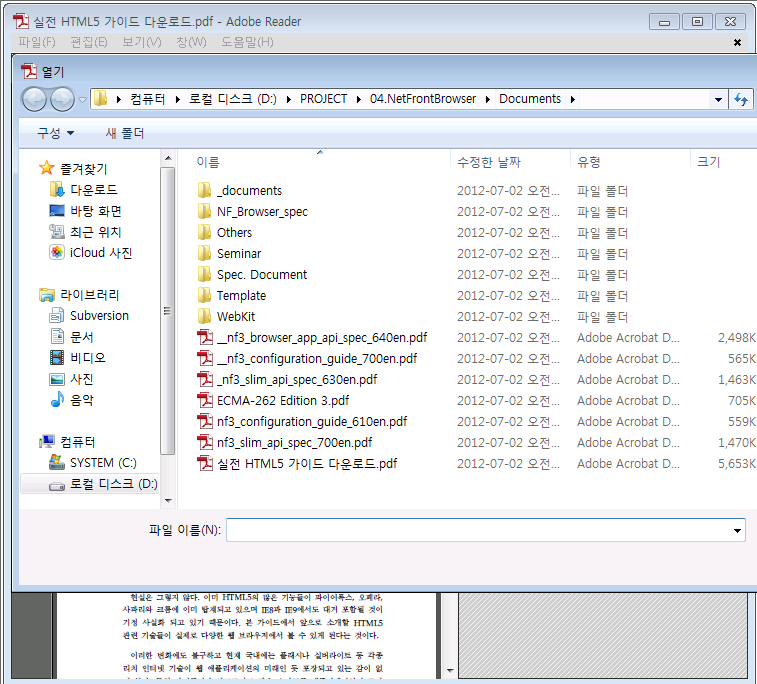Select 로컬 디스크 (D:) breadcrumb segment
The width and height of the screenshot is (757, 684).
point(233,99)
